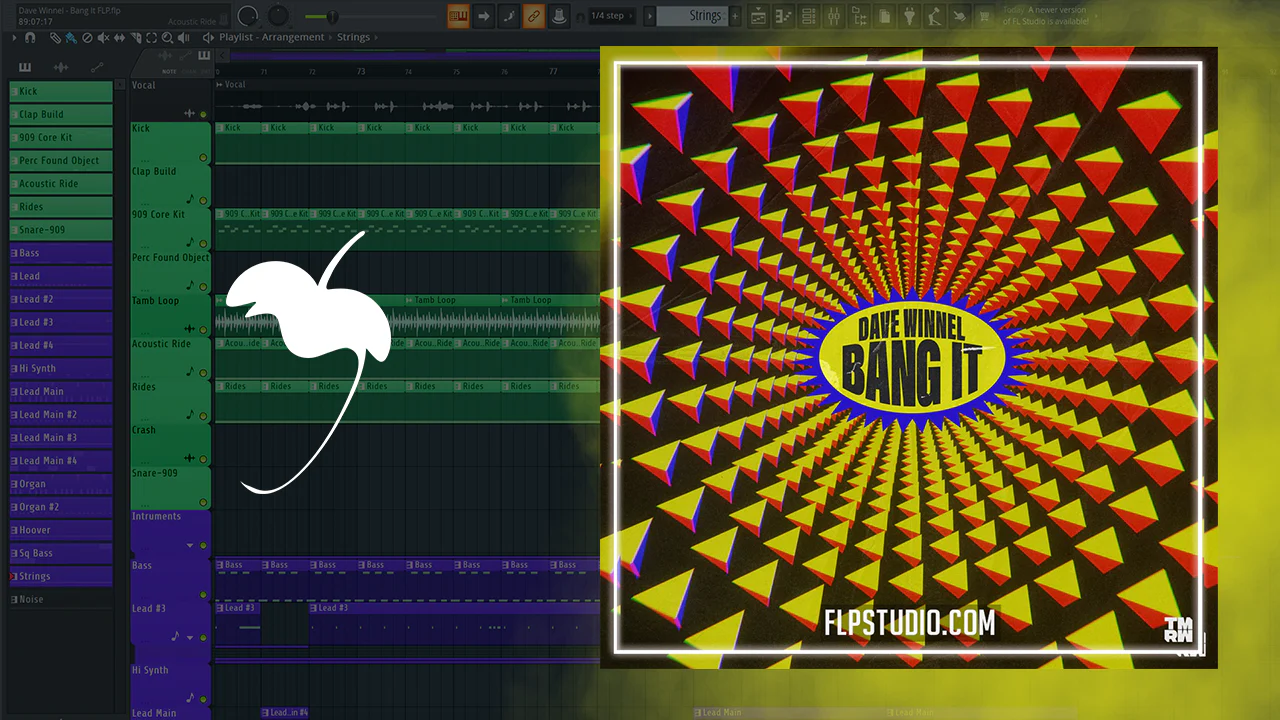The height and width of the screenshot is (720, 1280).
Task: Adjust the main pitch knob
Action: (278, 16)
